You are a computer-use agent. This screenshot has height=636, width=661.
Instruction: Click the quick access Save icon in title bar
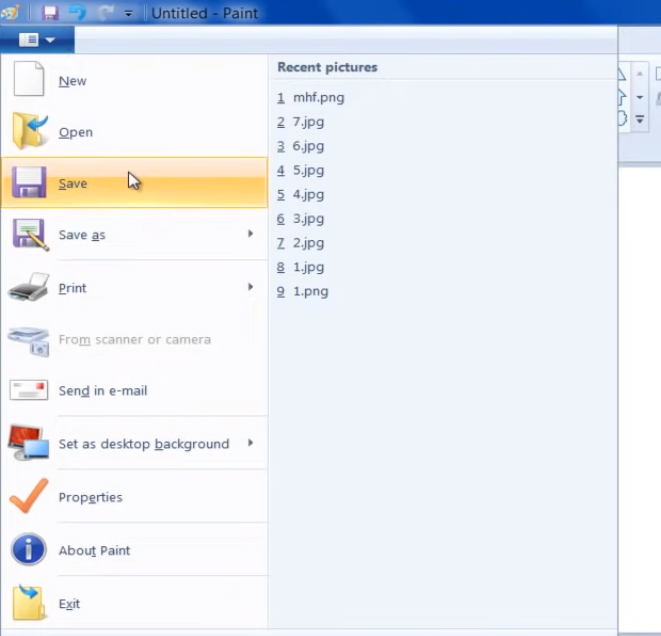[50, 13]
